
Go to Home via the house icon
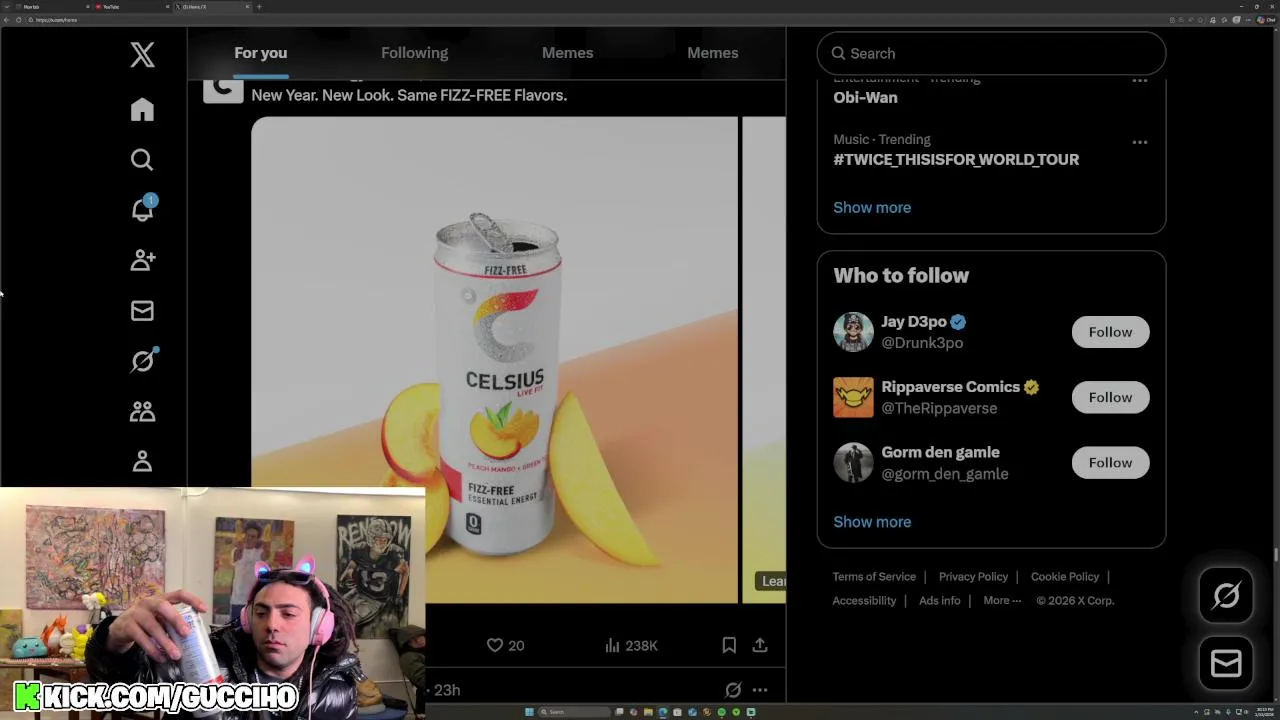[142, 109]
